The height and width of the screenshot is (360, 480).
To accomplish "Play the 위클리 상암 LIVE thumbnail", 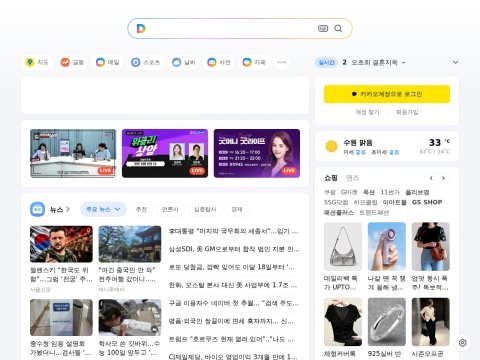I will click(165, 153).
